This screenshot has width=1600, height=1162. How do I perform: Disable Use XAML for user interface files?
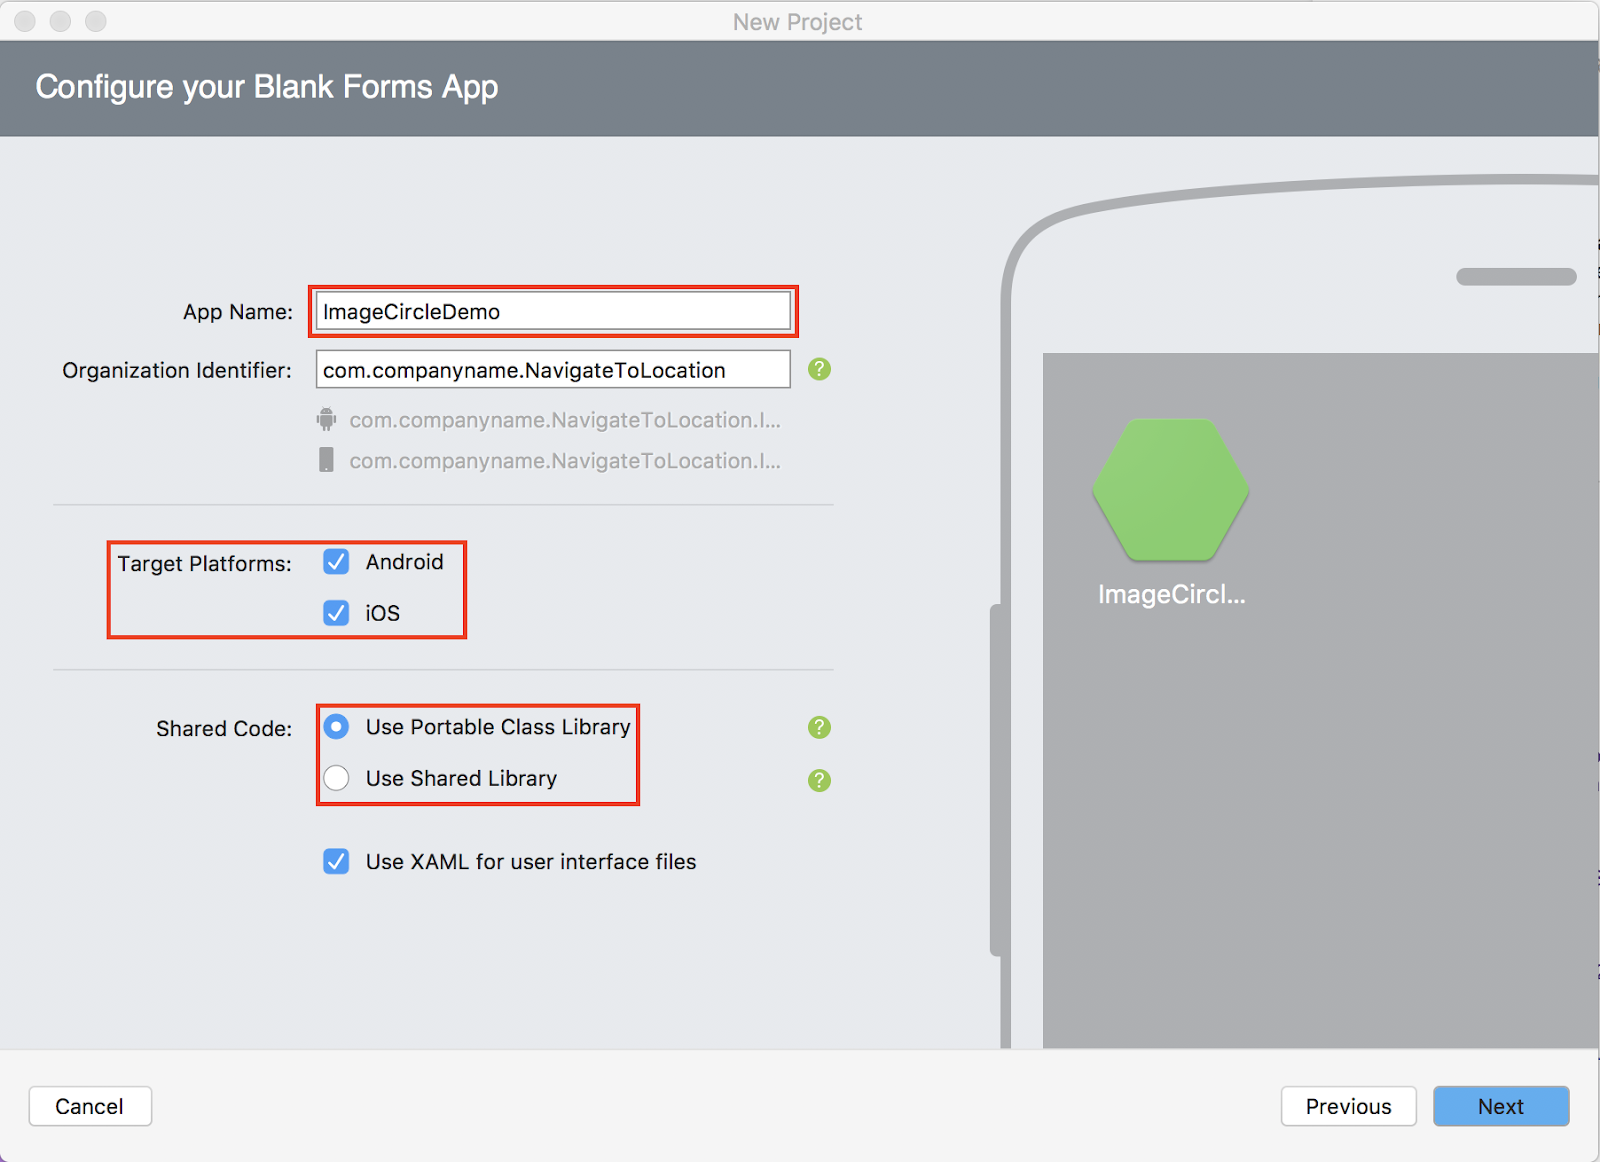(x=336, y=861)
